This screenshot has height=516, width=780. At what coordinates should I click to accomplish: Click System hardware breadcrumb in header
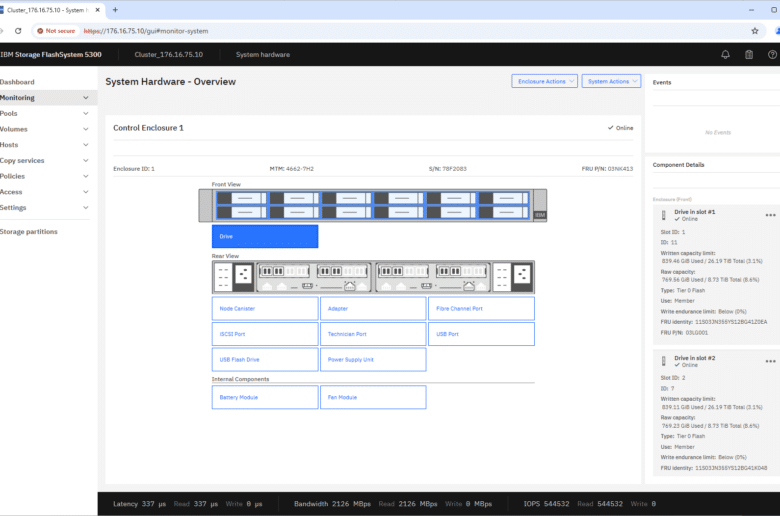(263, 55)
